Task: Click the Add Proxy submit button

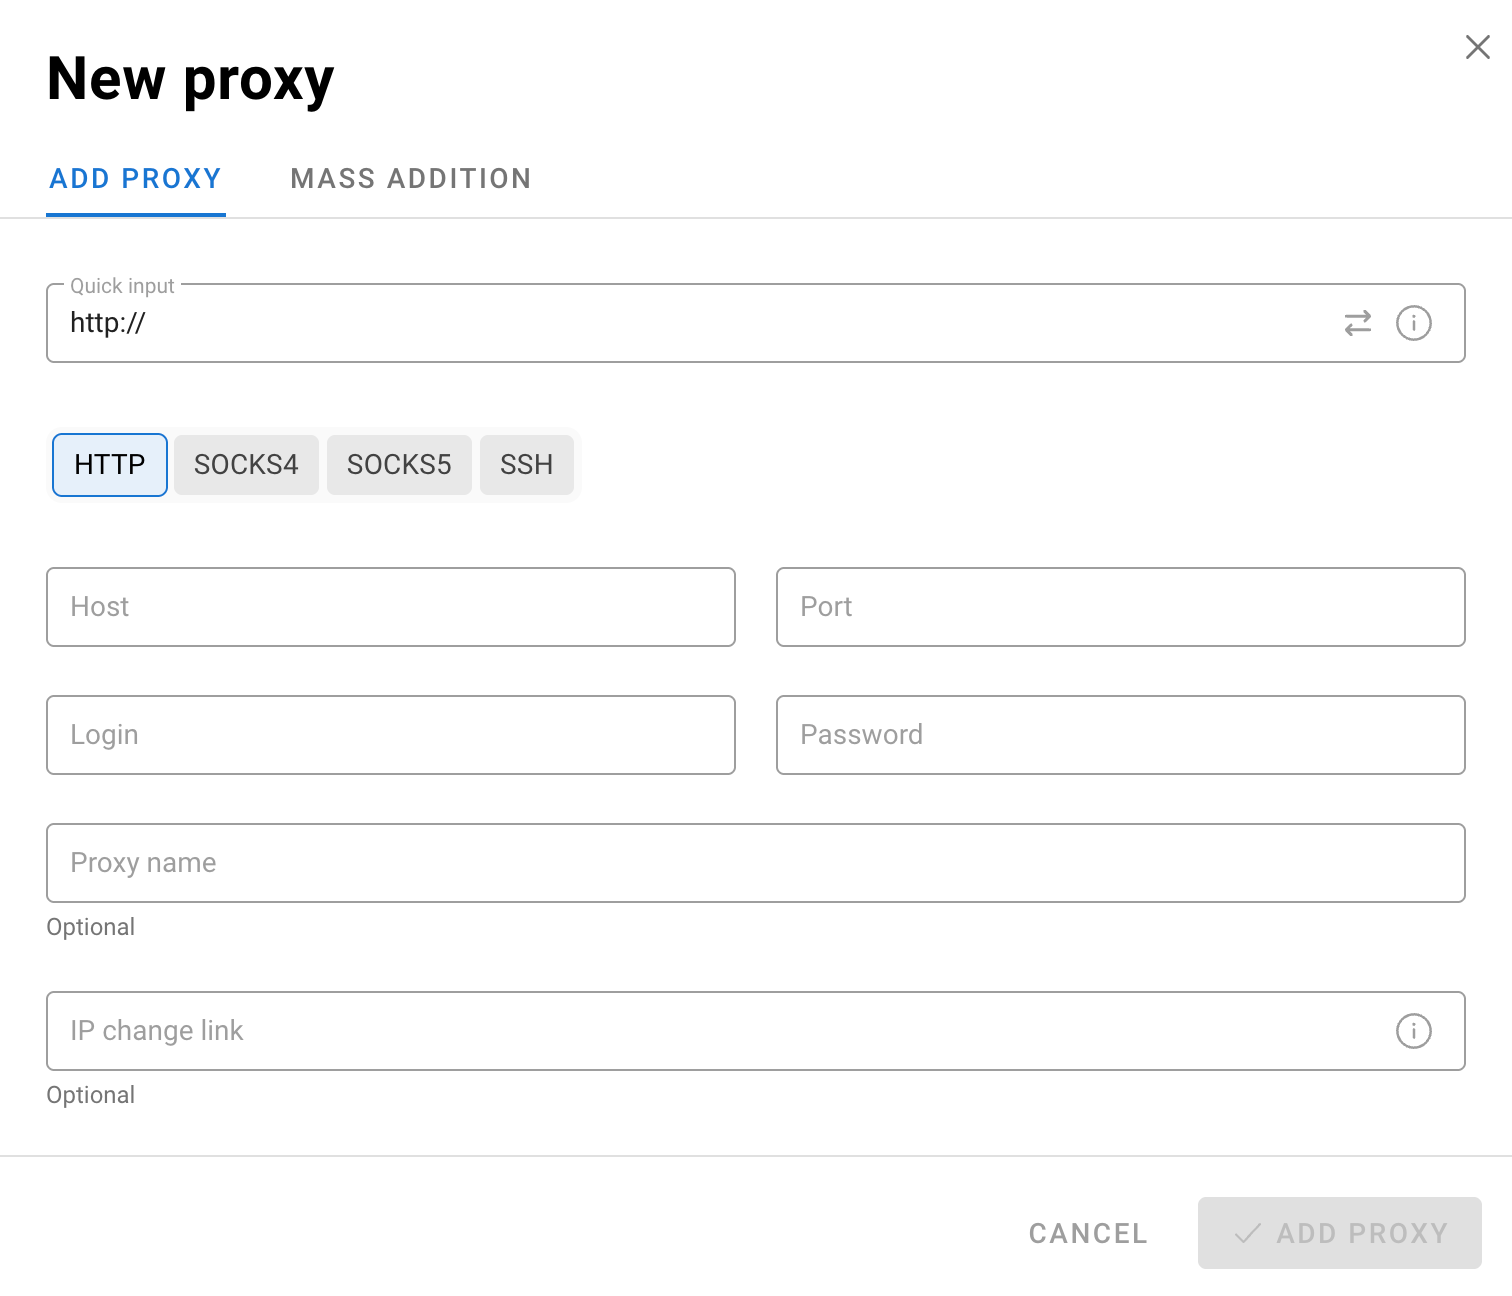Action: (x=1339, y=1233)
